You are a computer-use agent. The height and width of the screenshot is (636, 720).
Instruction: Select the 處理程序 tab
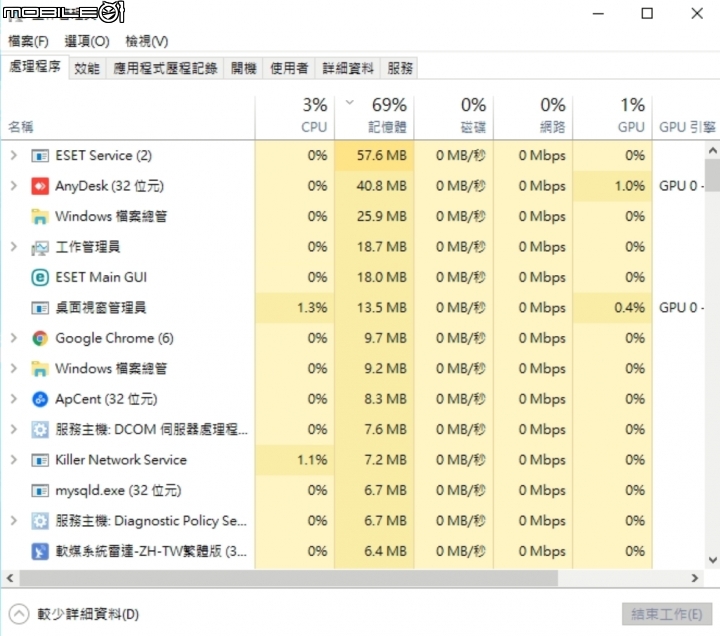click(35, 67)
